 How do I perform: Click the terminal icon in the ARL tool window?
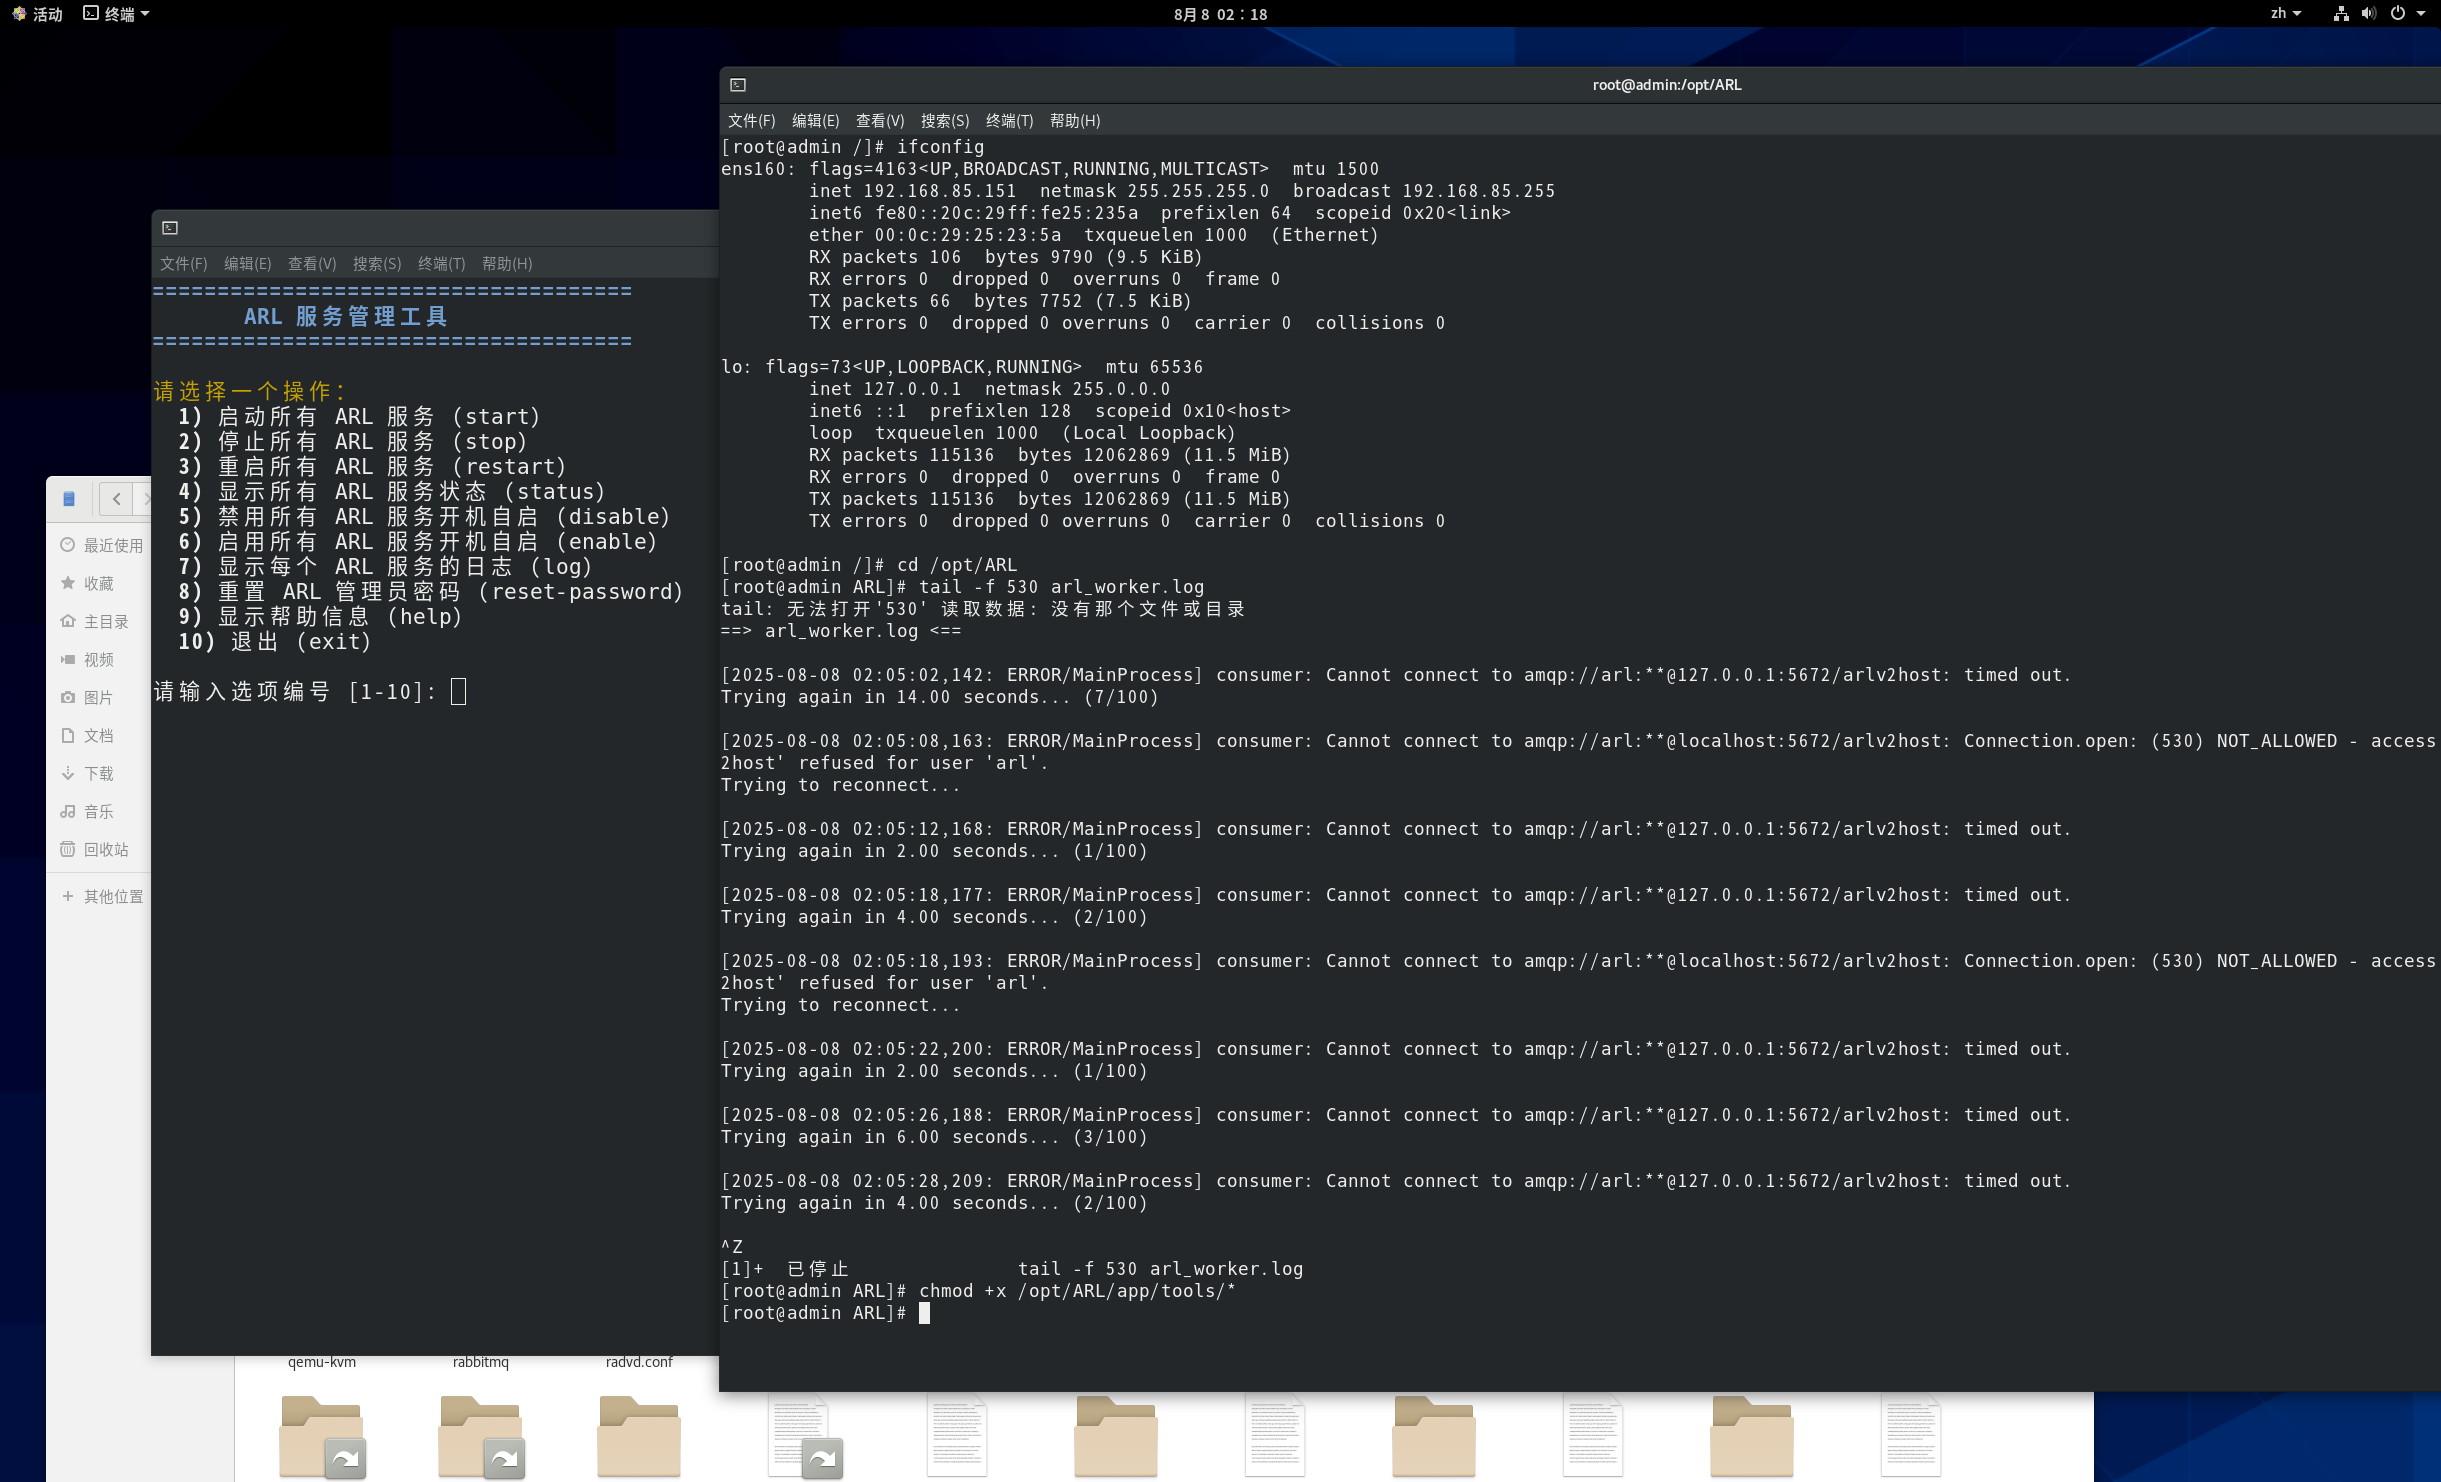(x=170, y=228)
